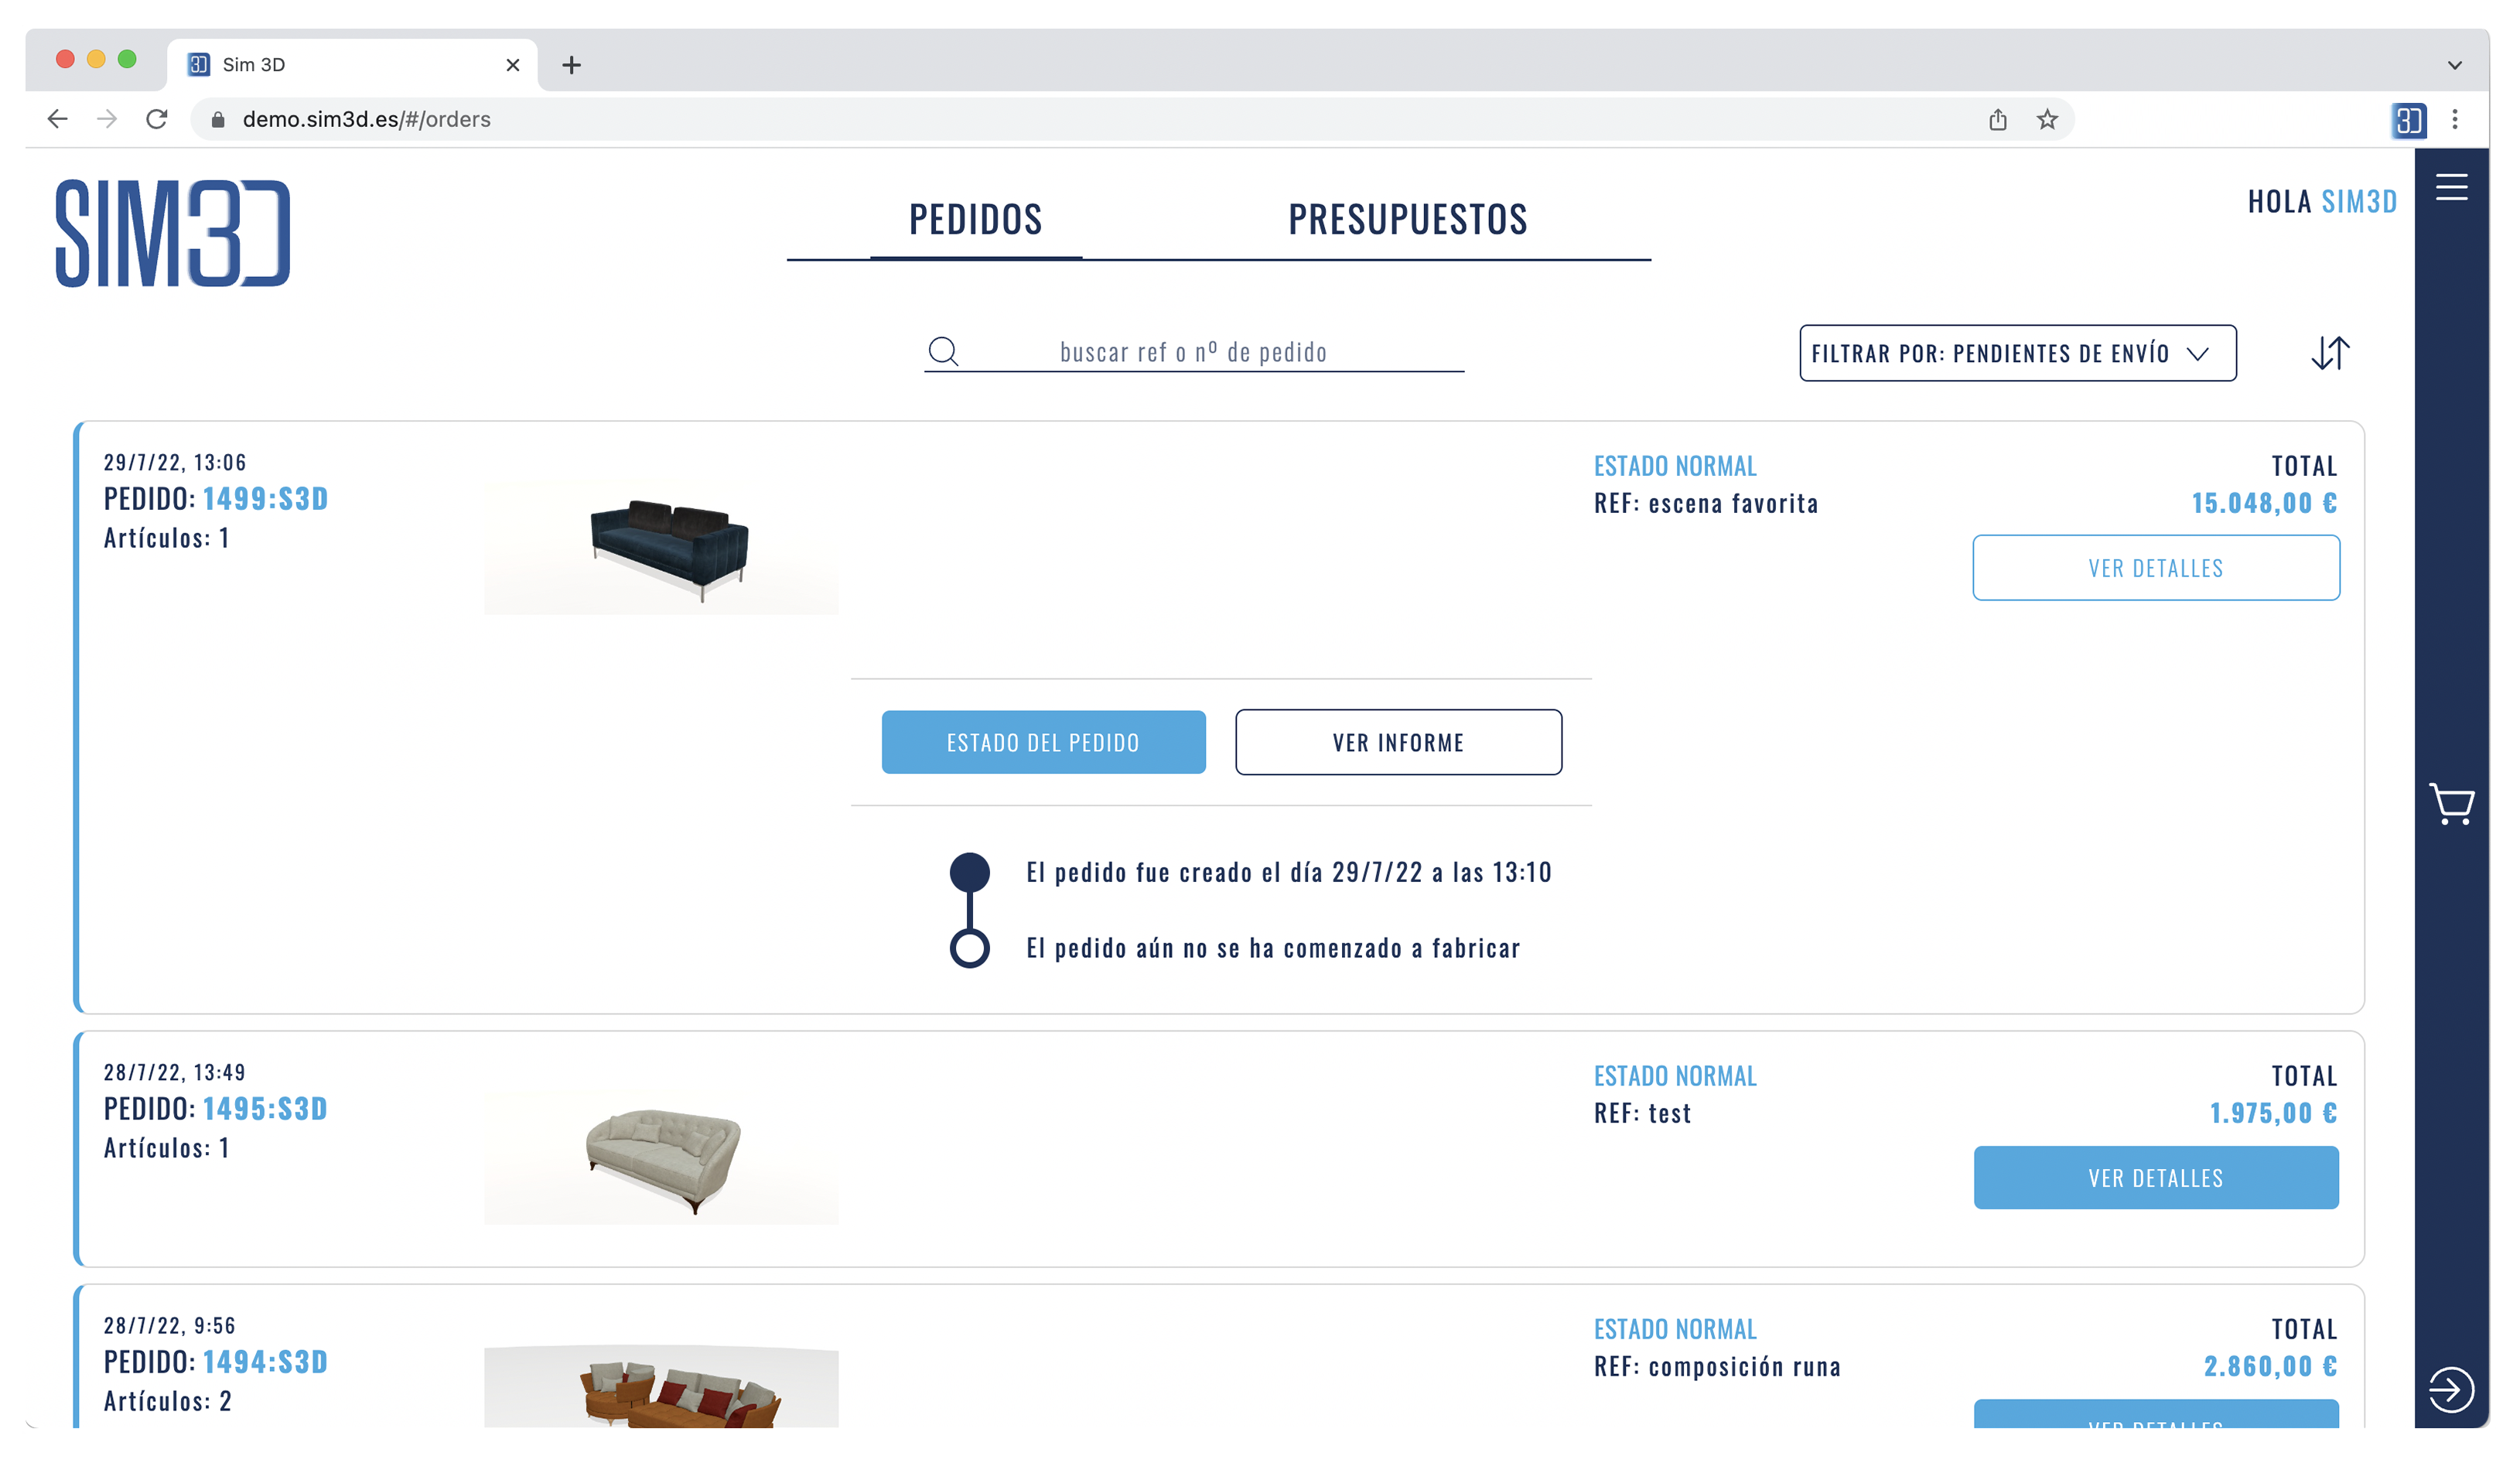Click the browser share icon
This screenshot has width=2520, height=1470.
coord(1998,120)
